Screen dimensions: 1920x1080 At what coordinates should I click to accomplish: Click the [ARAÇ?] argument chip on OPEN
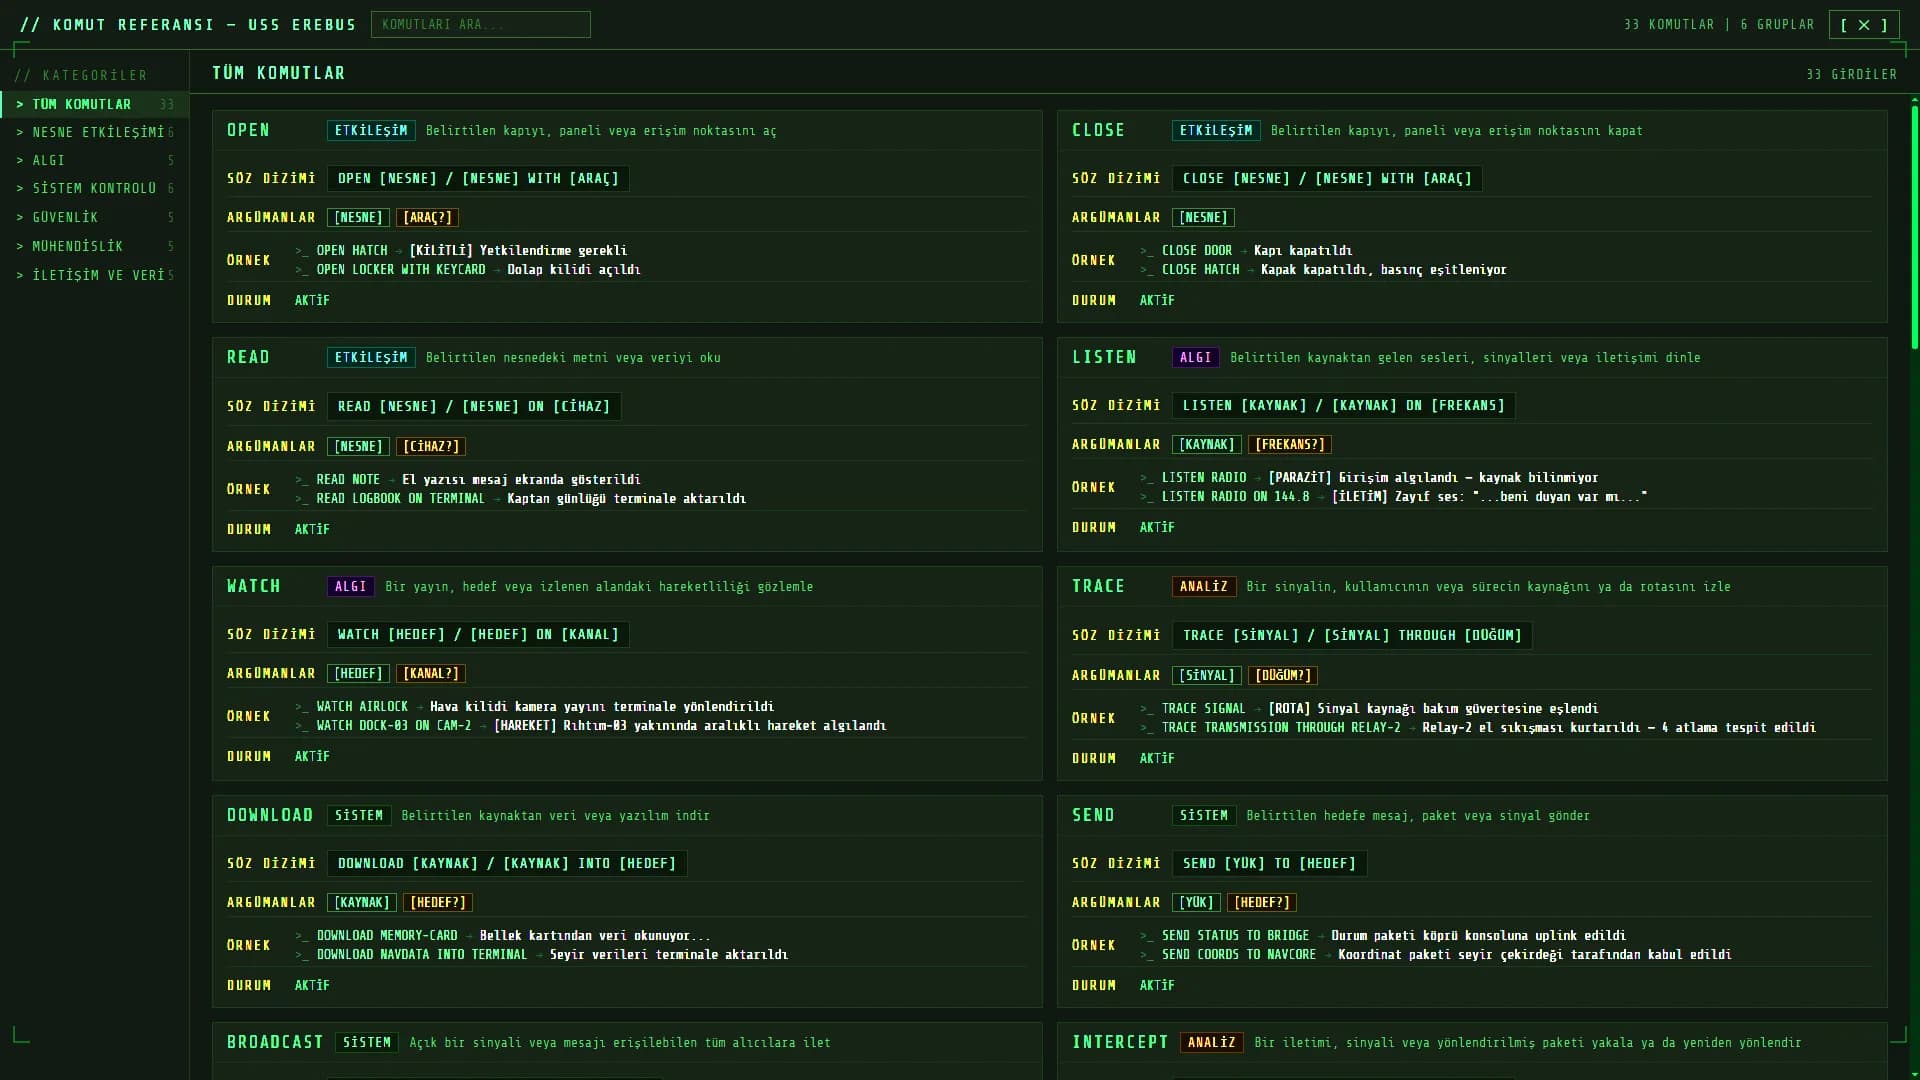(x=428, y=217)
